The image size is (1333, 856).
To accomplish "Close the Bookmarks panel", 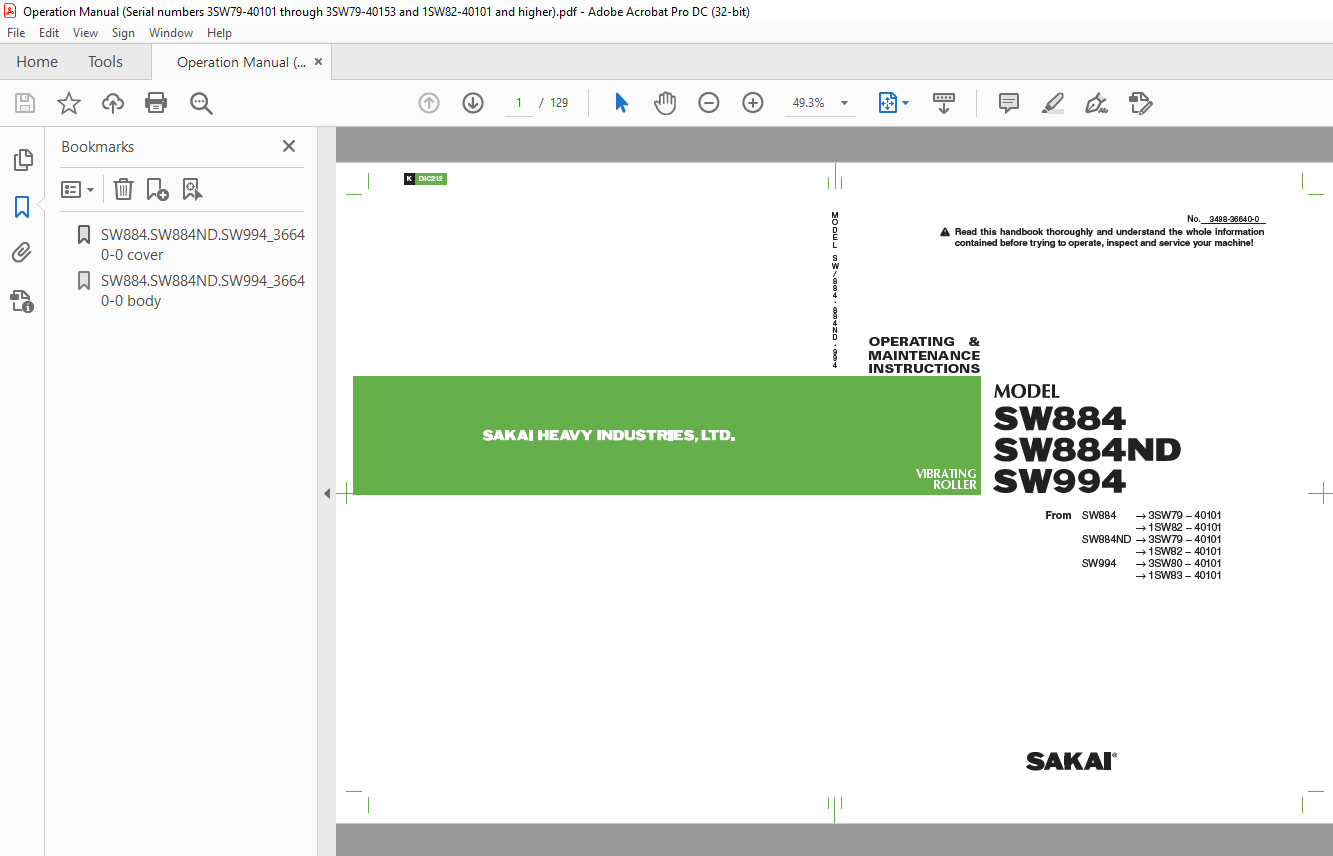I will [x=289, y=146].
